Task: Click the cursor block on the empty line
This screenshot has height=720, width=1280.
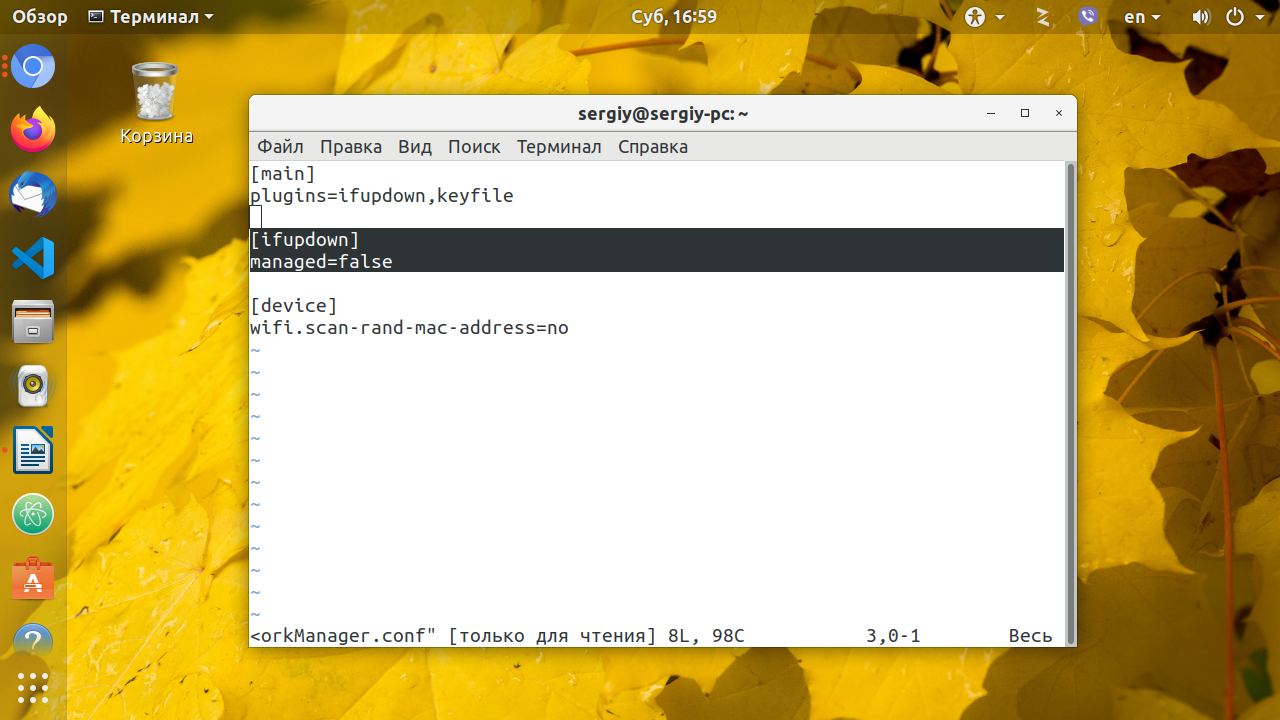Action: coord(256,218)
